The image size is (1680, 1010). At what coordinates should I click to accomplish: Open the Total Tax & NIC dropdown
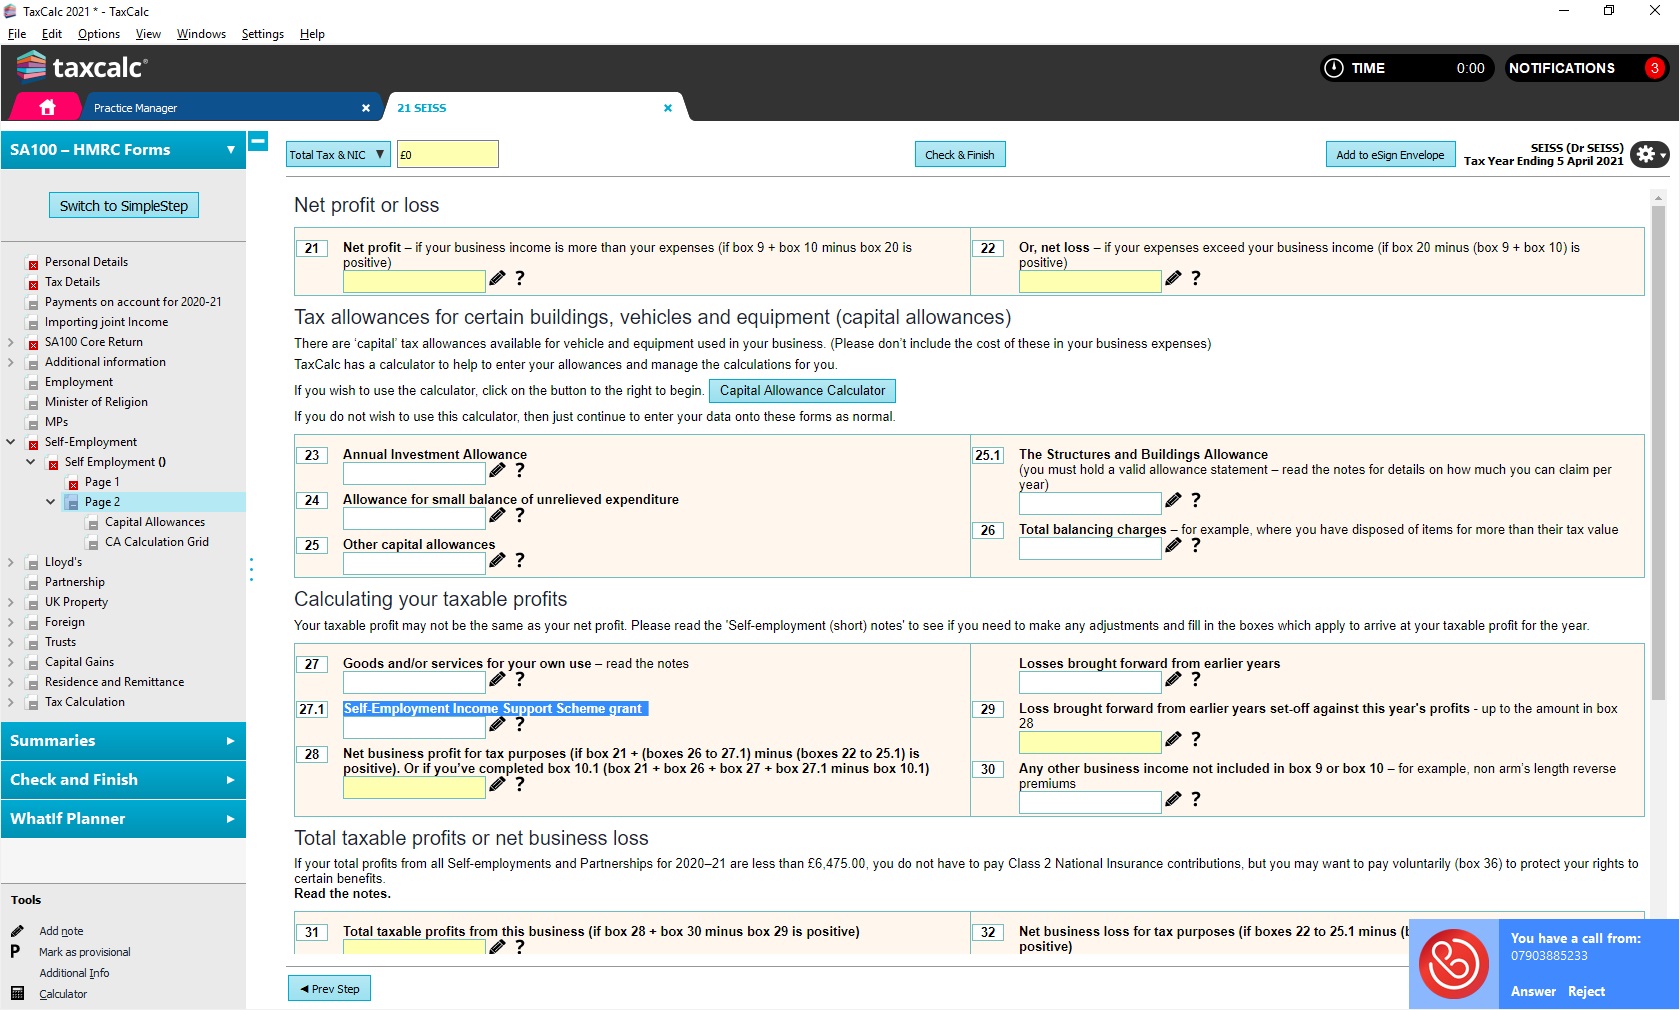[338, 155]
